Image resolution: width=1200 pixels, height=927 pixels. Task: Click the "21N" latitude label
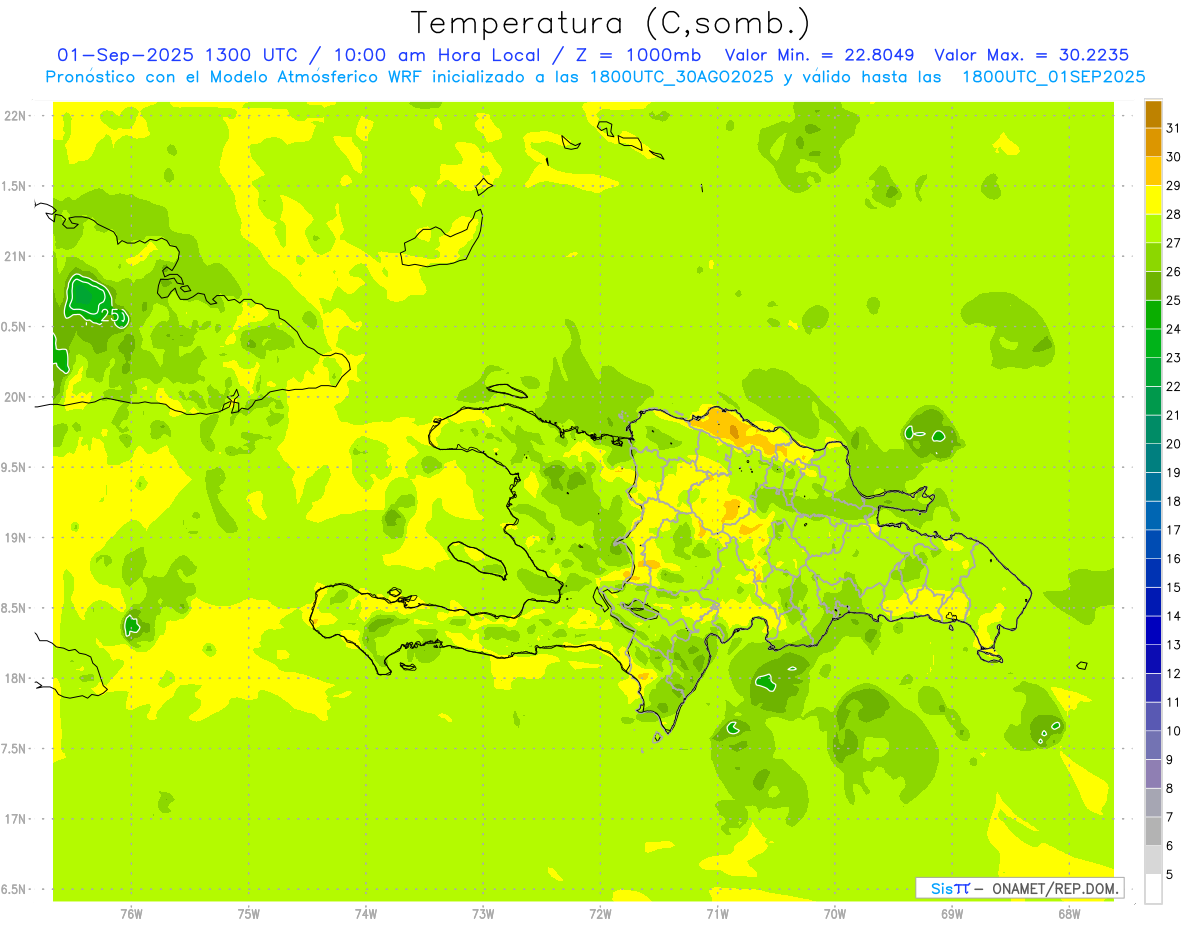point(14,257)
